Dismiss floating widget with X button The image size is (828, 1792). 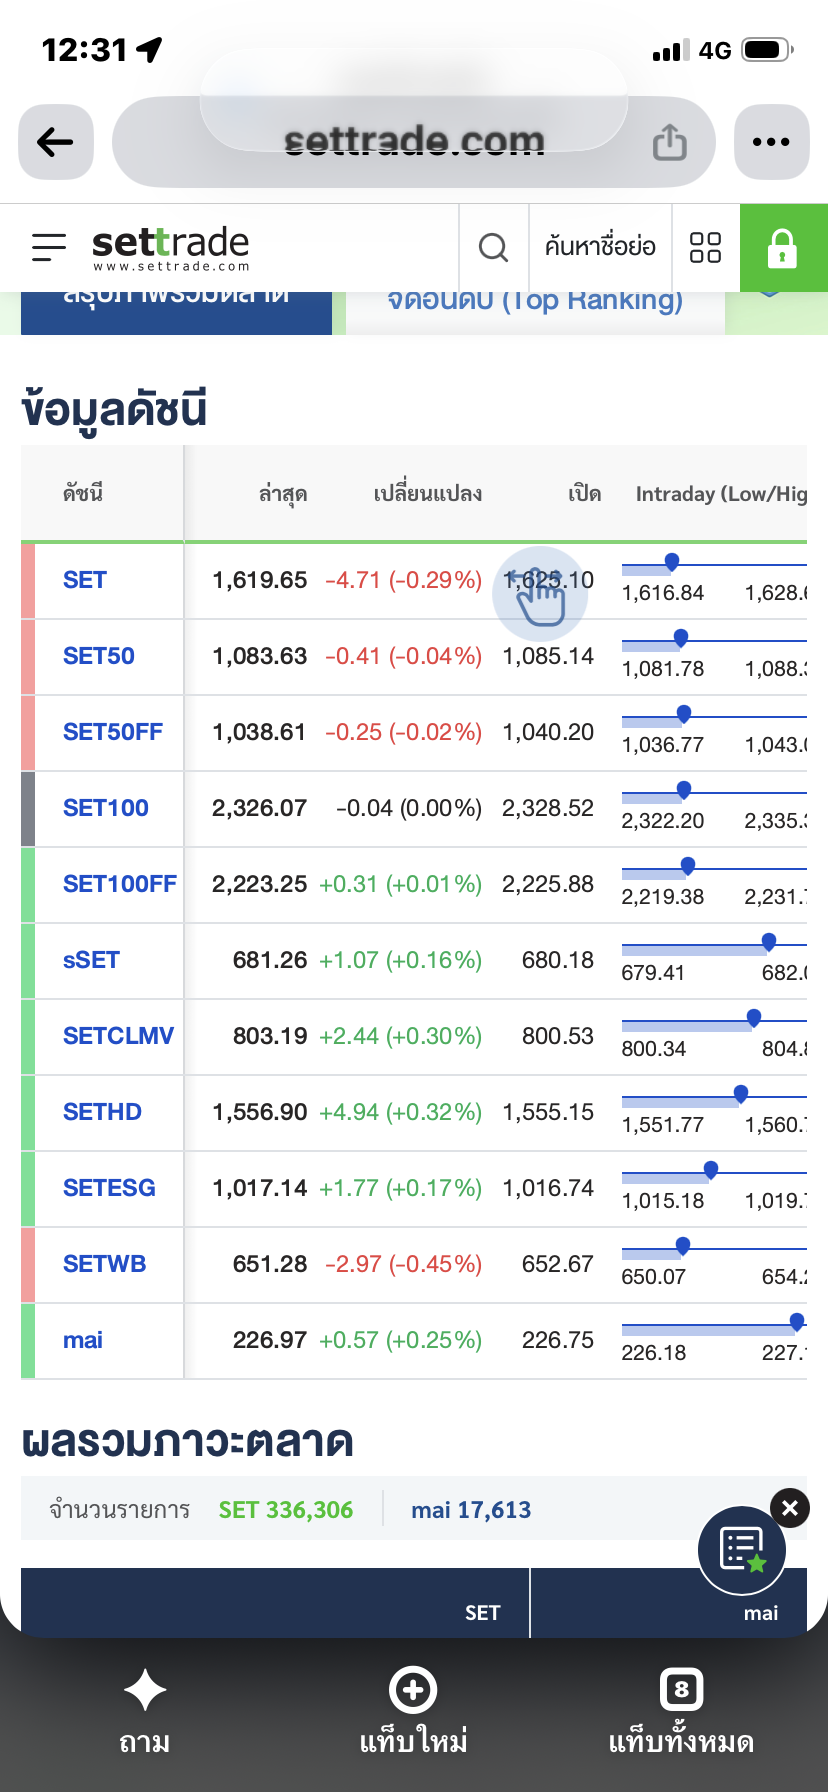[790, 1508]
